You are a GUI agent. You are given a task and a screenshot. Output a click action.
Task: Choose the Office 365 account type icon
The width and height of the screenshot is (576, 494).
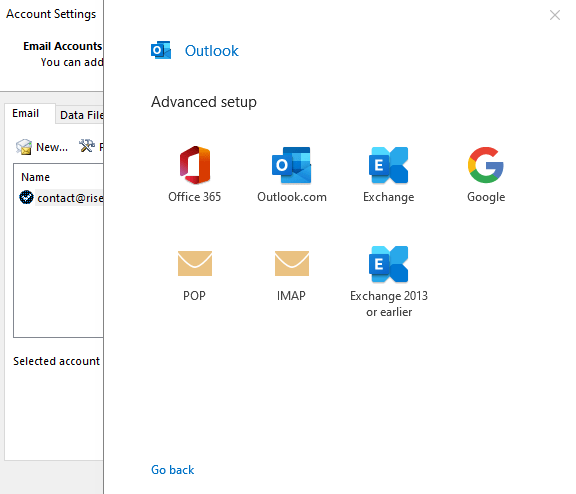point(195,165)
